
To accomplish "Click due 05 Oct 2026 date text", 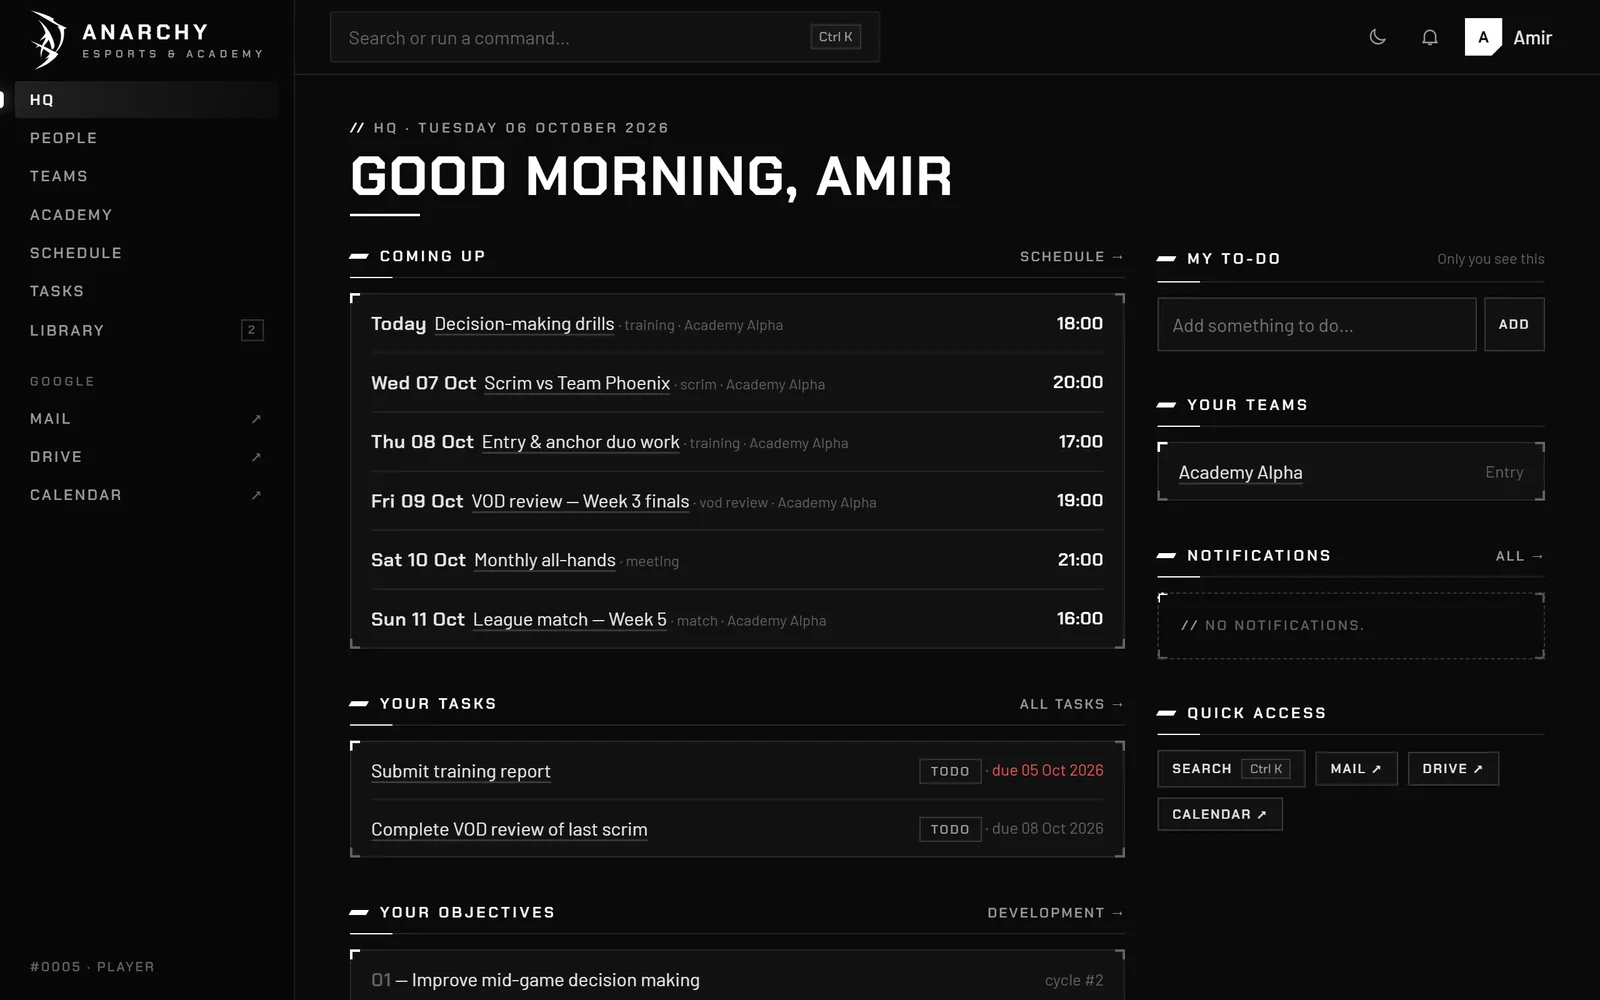I will tap(1048, 771).
